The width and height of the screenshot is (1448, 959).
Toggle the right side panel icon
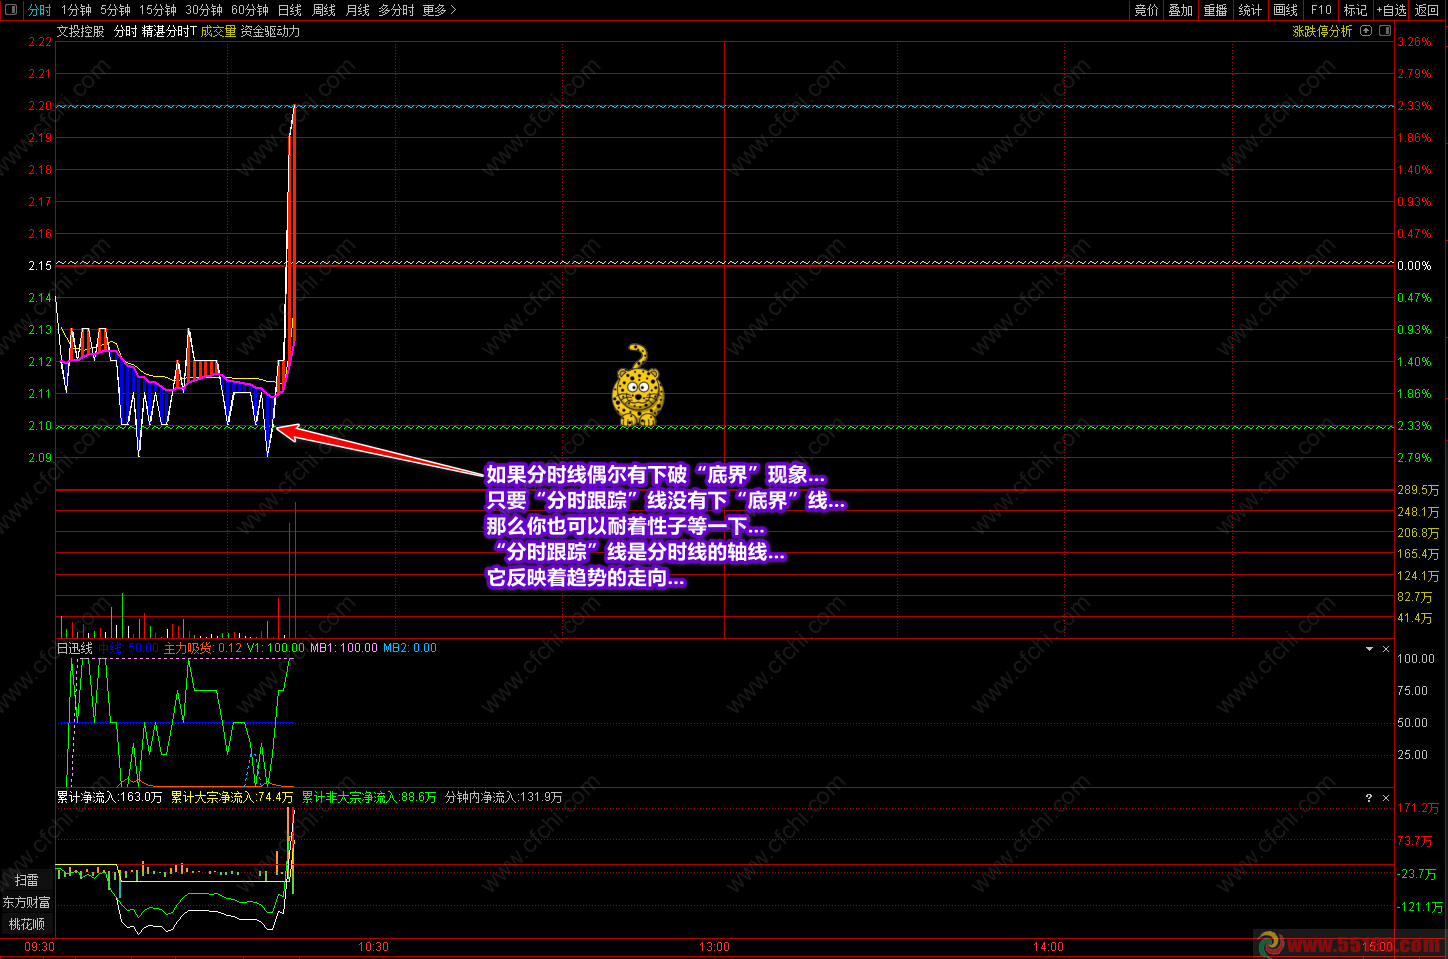1385,31
